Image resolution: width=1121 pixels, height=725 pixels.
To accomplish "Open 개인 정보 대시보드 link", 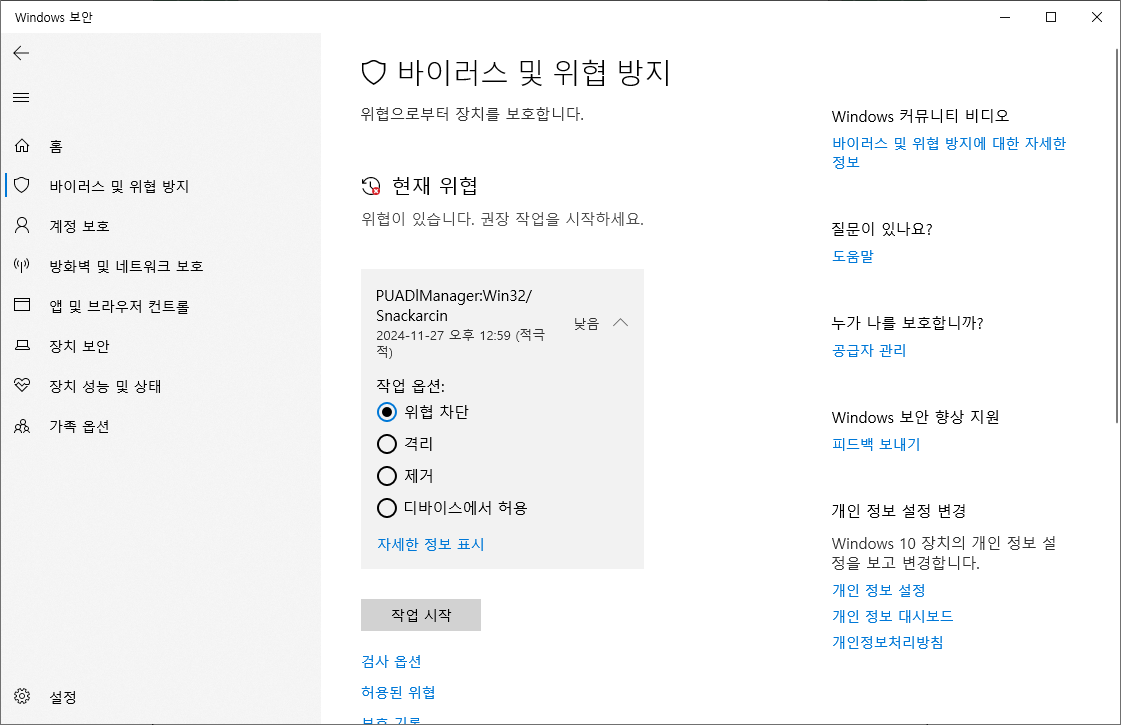I will [x=892, y=616].
